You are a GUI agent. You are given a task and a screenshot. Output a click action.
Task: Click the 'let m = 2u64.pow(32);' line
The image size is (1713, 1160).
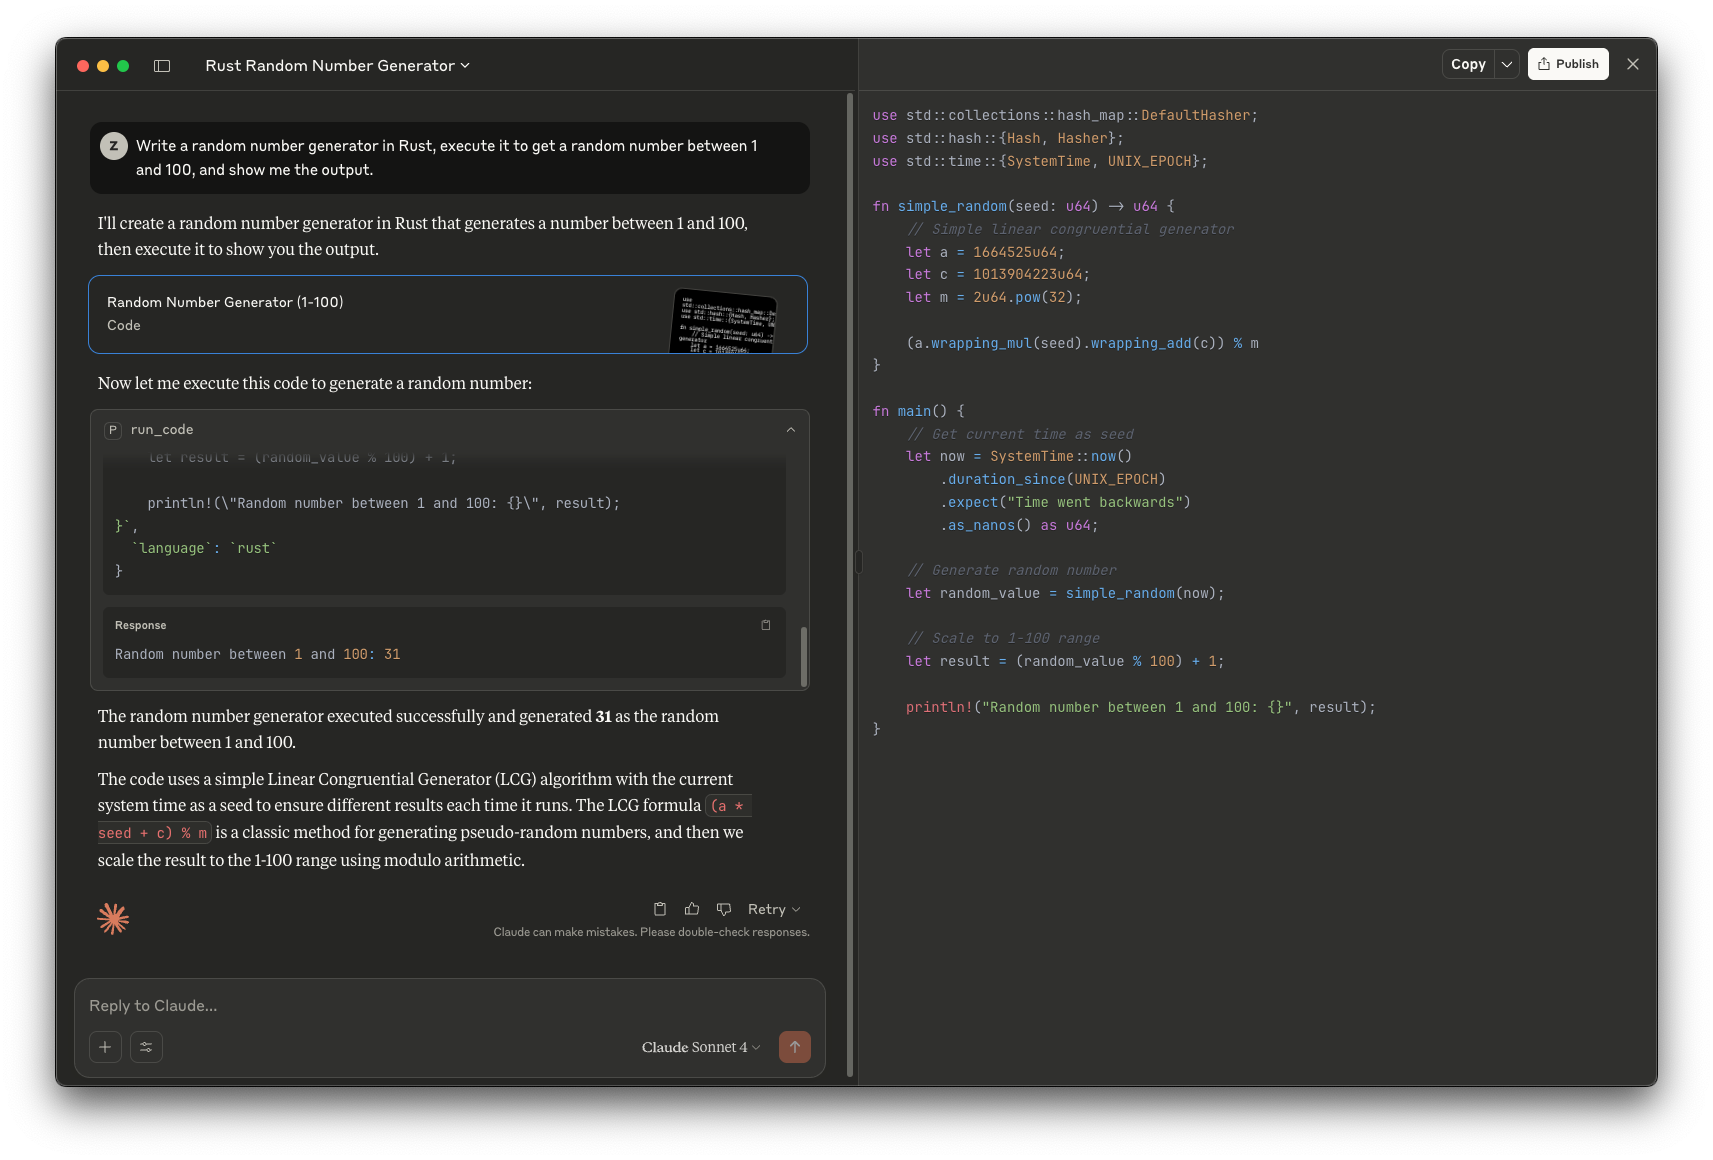click(x=993, y=297)
